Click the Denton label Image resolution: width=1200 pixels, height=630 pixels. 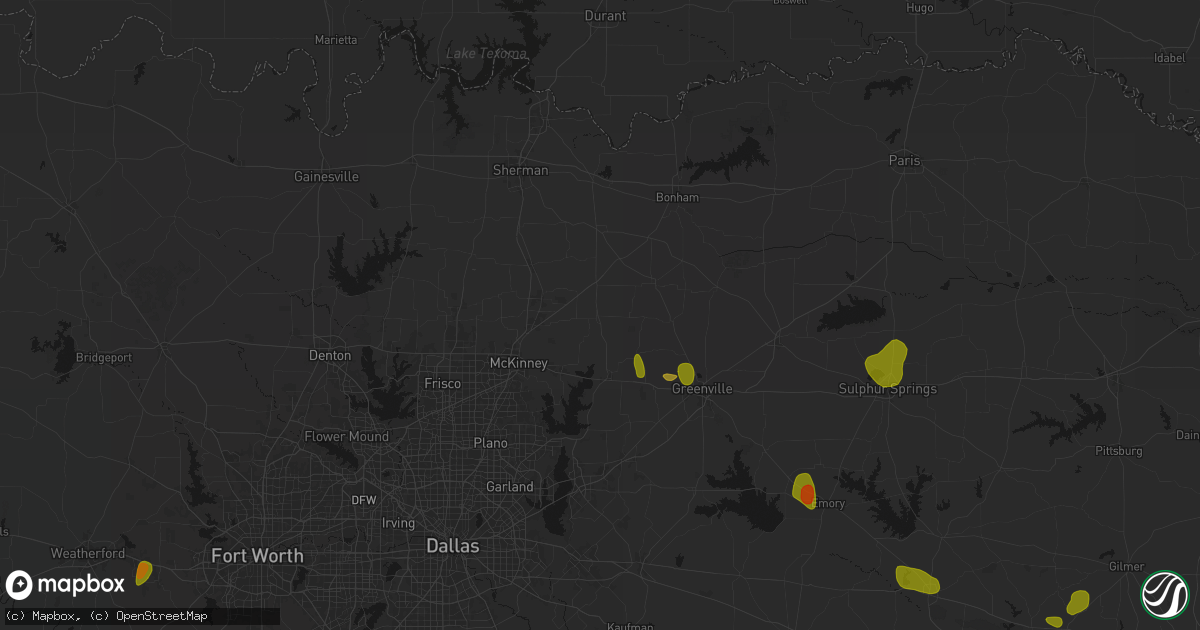pyautogui.click(x=330, y=355)
